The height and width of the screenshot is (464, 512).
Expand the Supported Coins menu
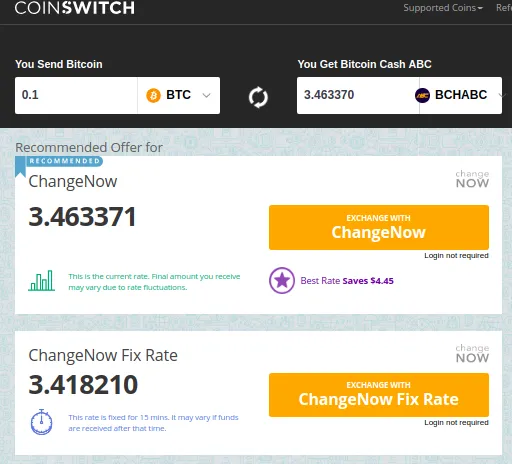click(x=443, y=8)
